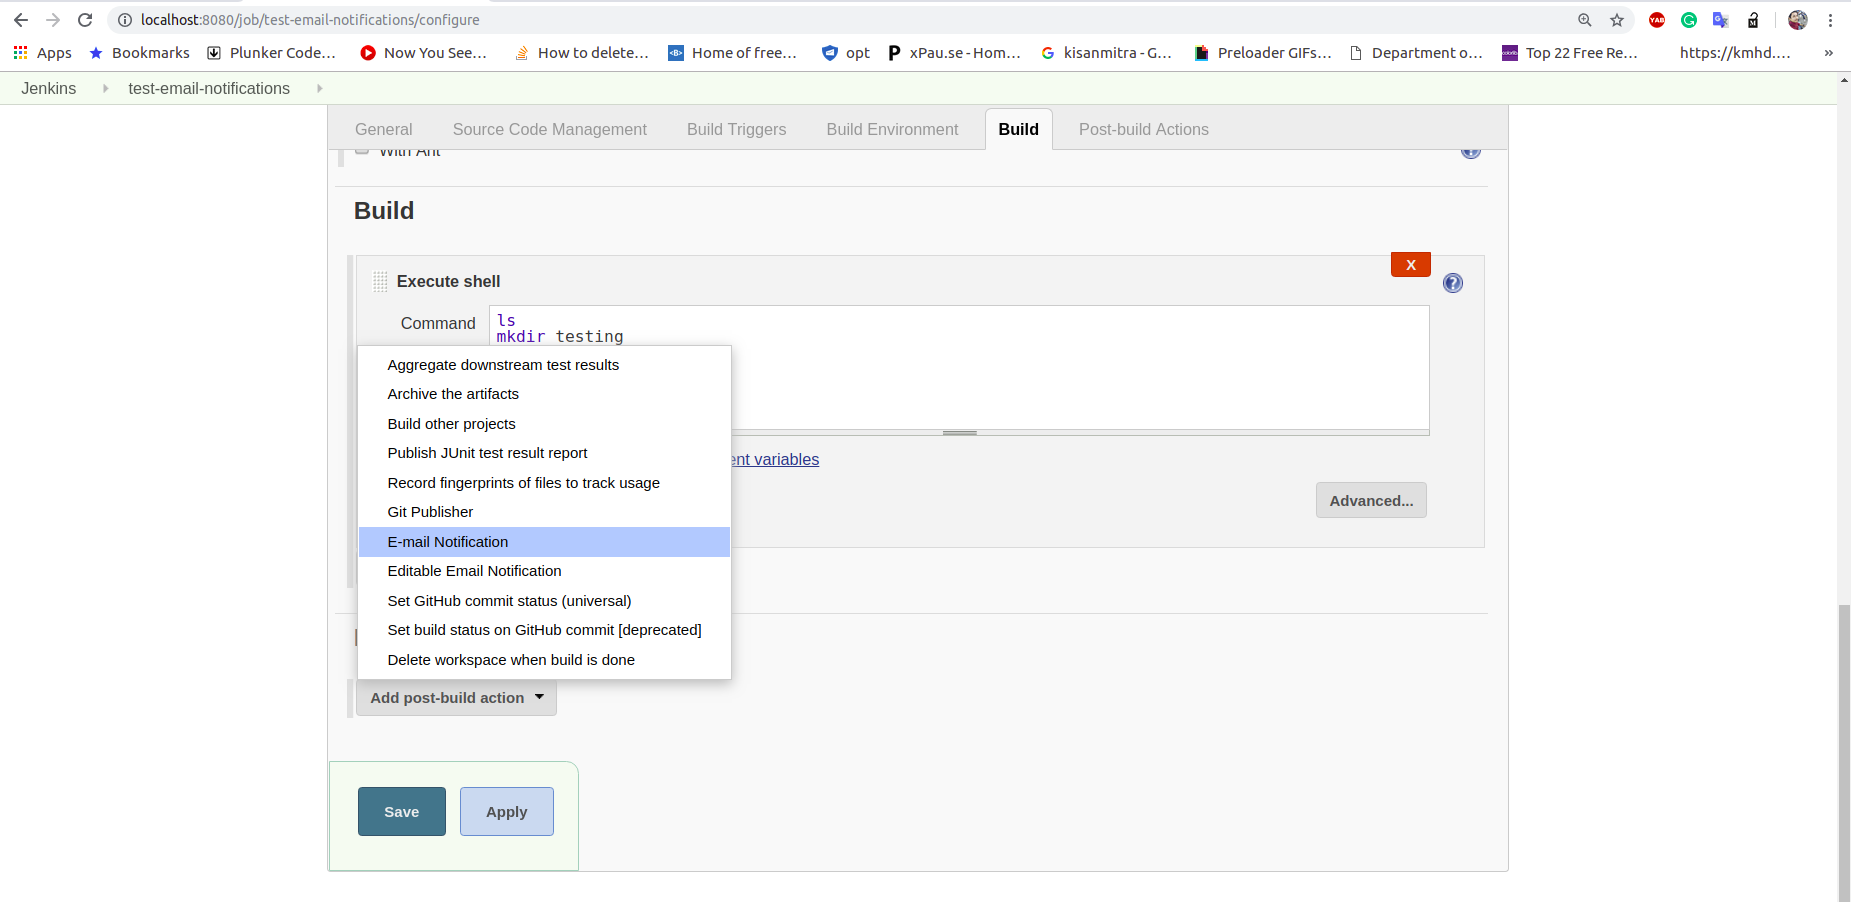
Task: Click the browser profile avatar icon
Action: pyautogui.click(x=1797, y=19)
